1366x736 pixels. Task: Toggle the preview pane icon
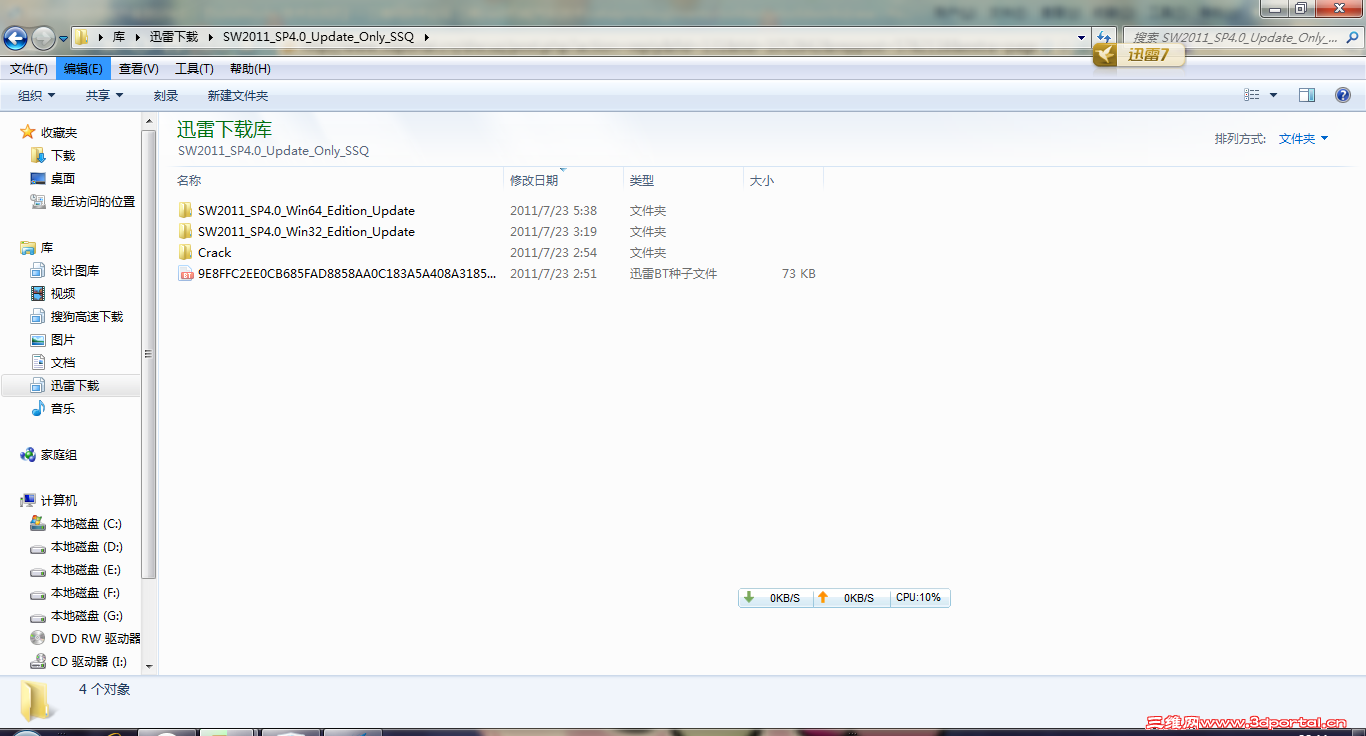click(1307, 95)
